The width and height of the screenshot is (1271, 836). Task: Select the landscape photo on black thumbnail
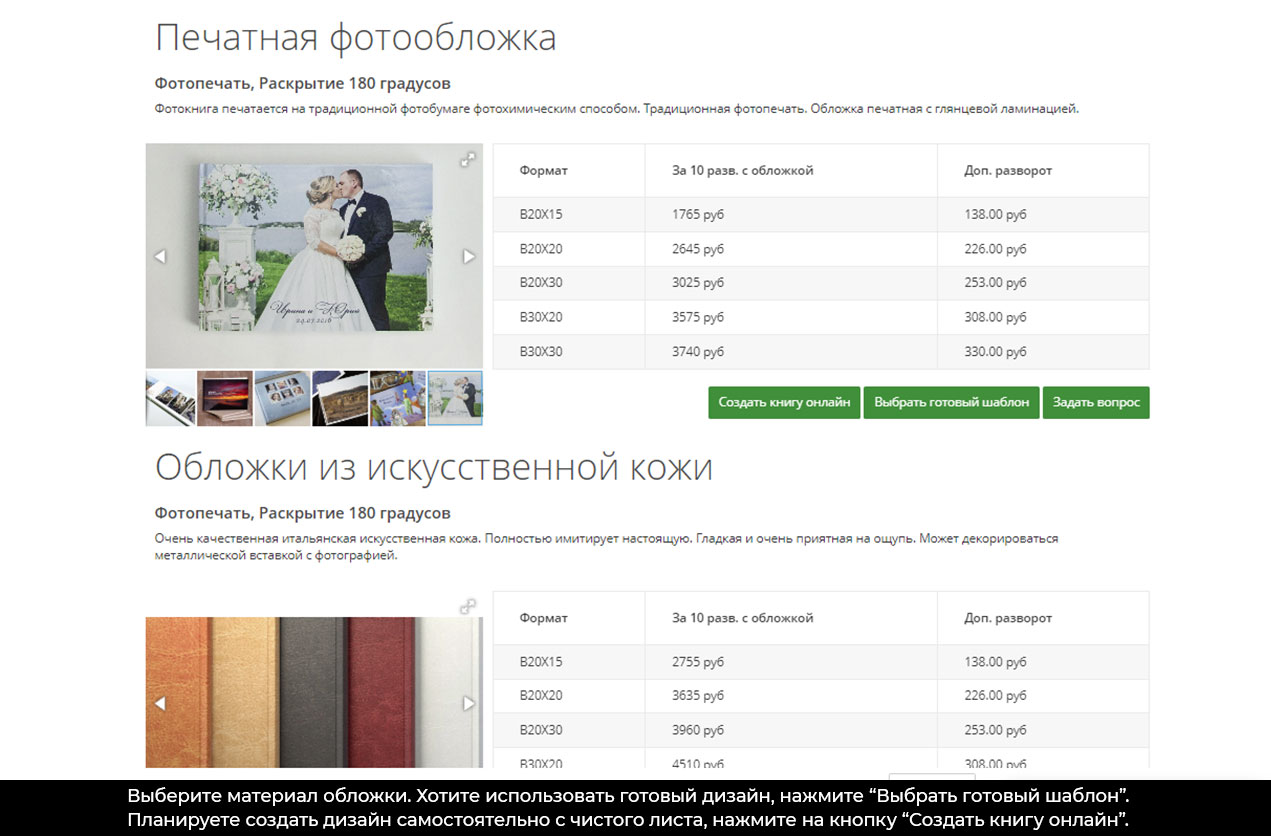[x=340, y=398]
